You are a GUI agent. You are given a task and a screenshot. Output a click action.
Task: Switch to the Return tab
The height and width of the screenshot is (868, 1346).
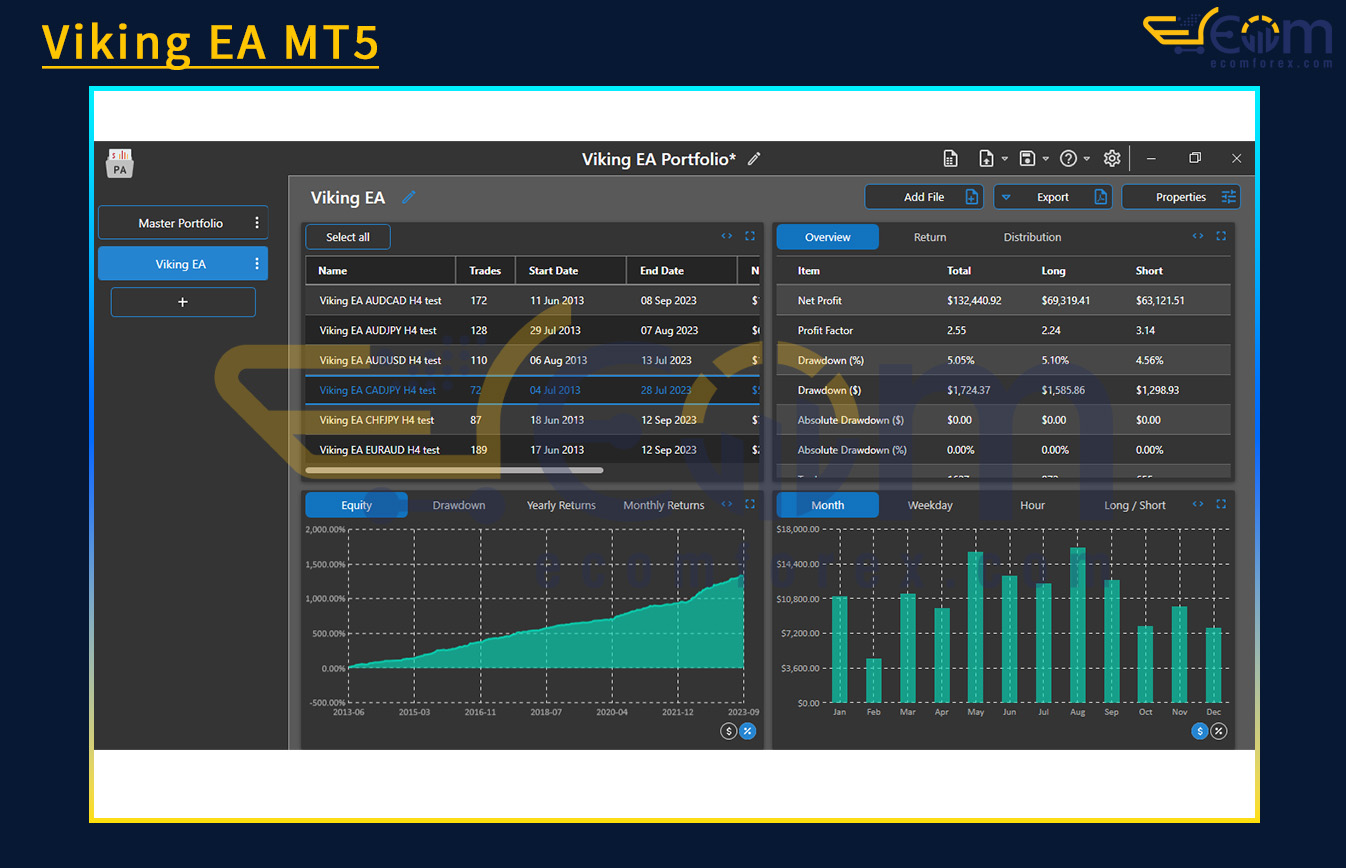[930, 237]
